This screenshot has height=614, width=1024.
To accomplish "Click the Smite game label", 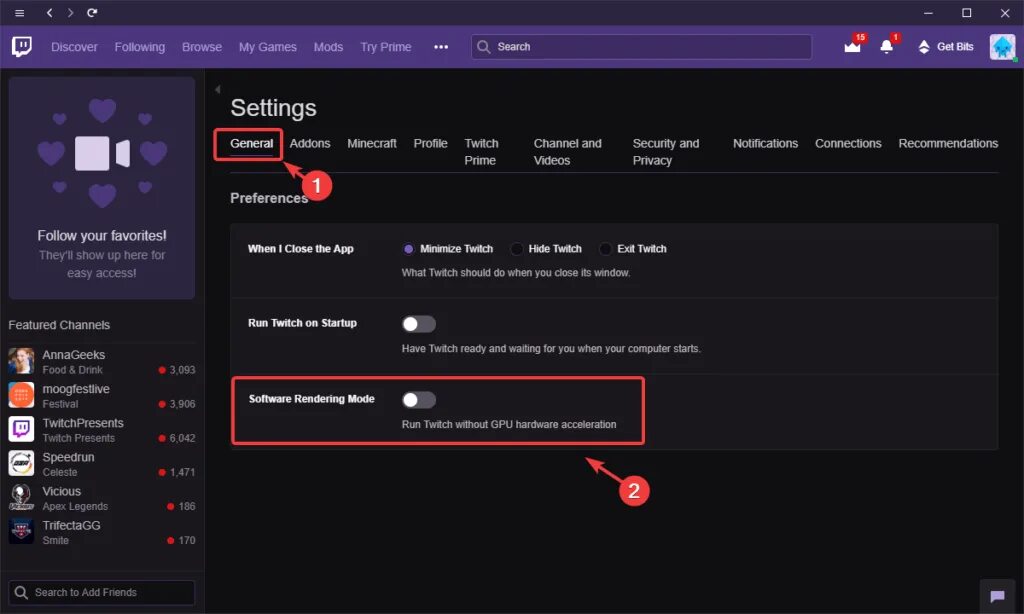I will click(x=56, y=540).
